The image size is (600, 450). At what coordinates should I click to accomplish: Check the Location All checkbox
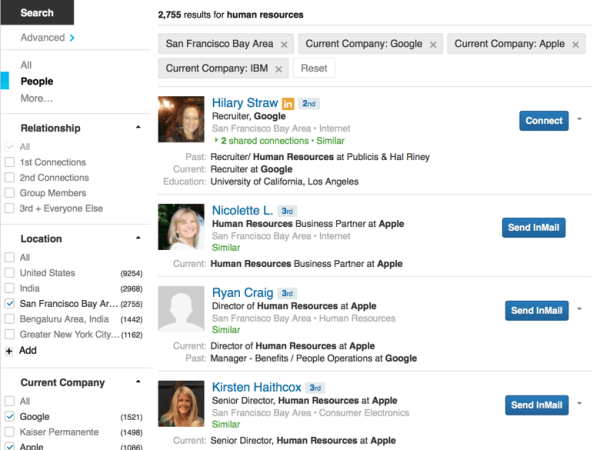click(x=10, y=257)
